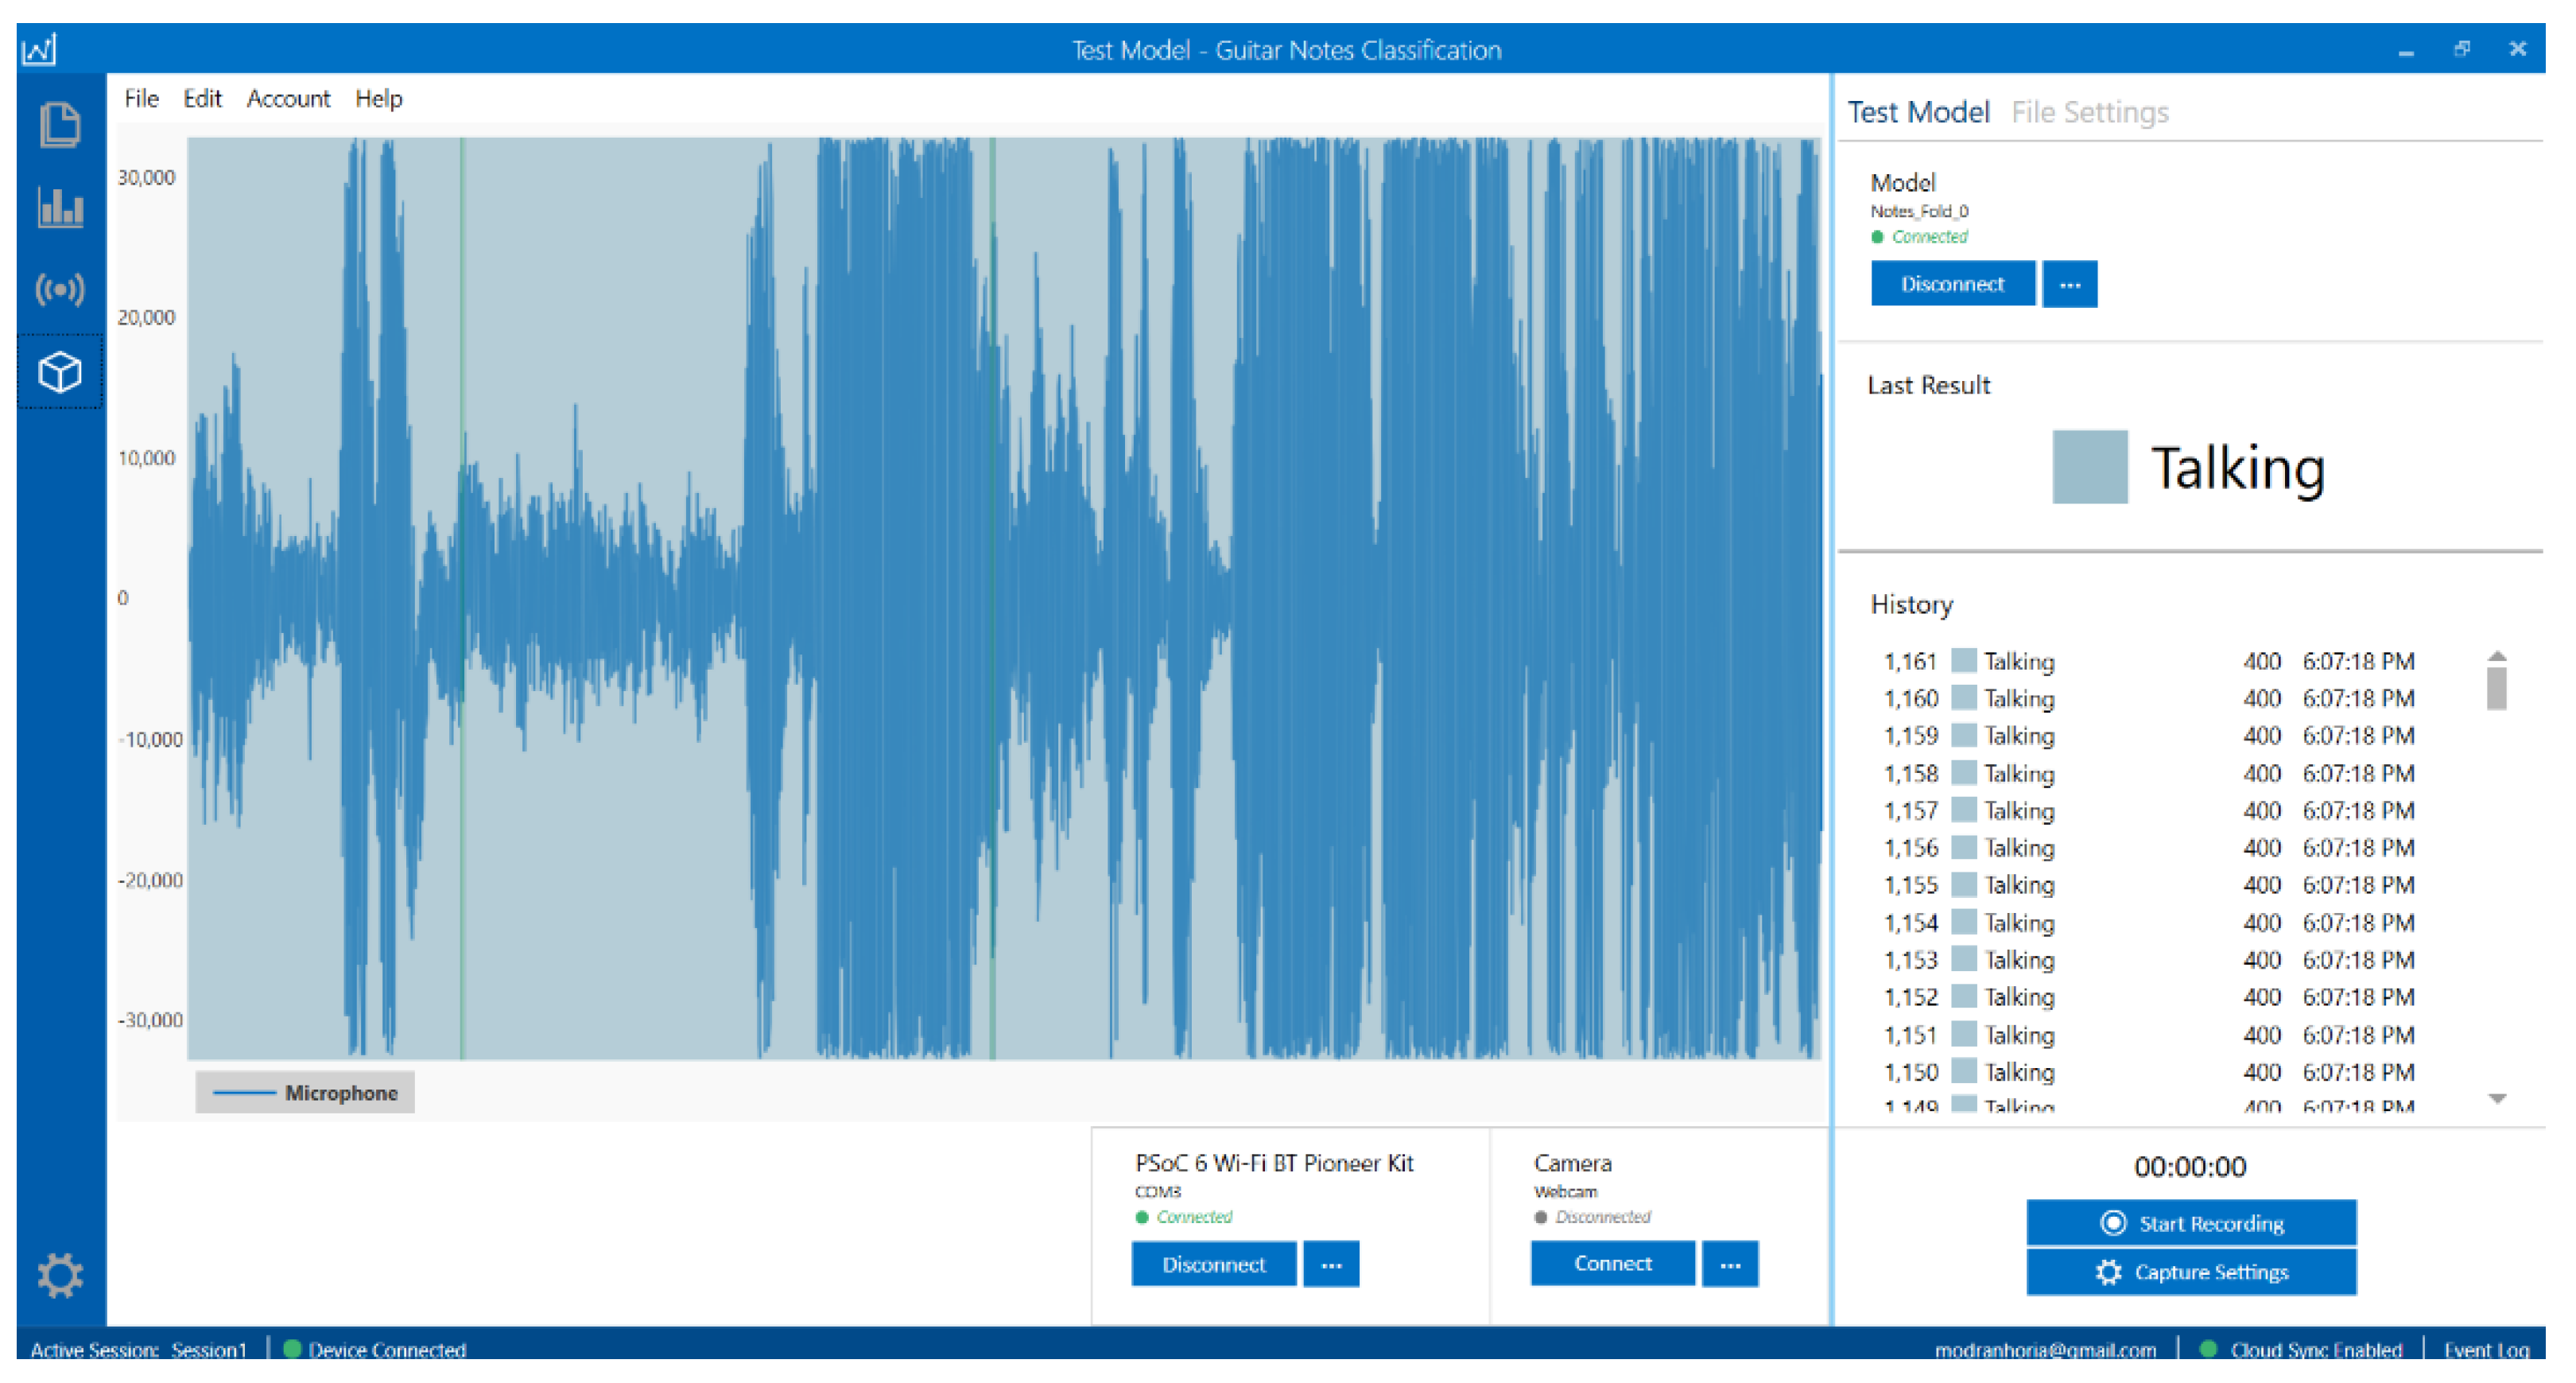Image resolution: width=2576 pixels, height=1383 pixels.
Task: Open the File menu
Action: pos(141,99)
